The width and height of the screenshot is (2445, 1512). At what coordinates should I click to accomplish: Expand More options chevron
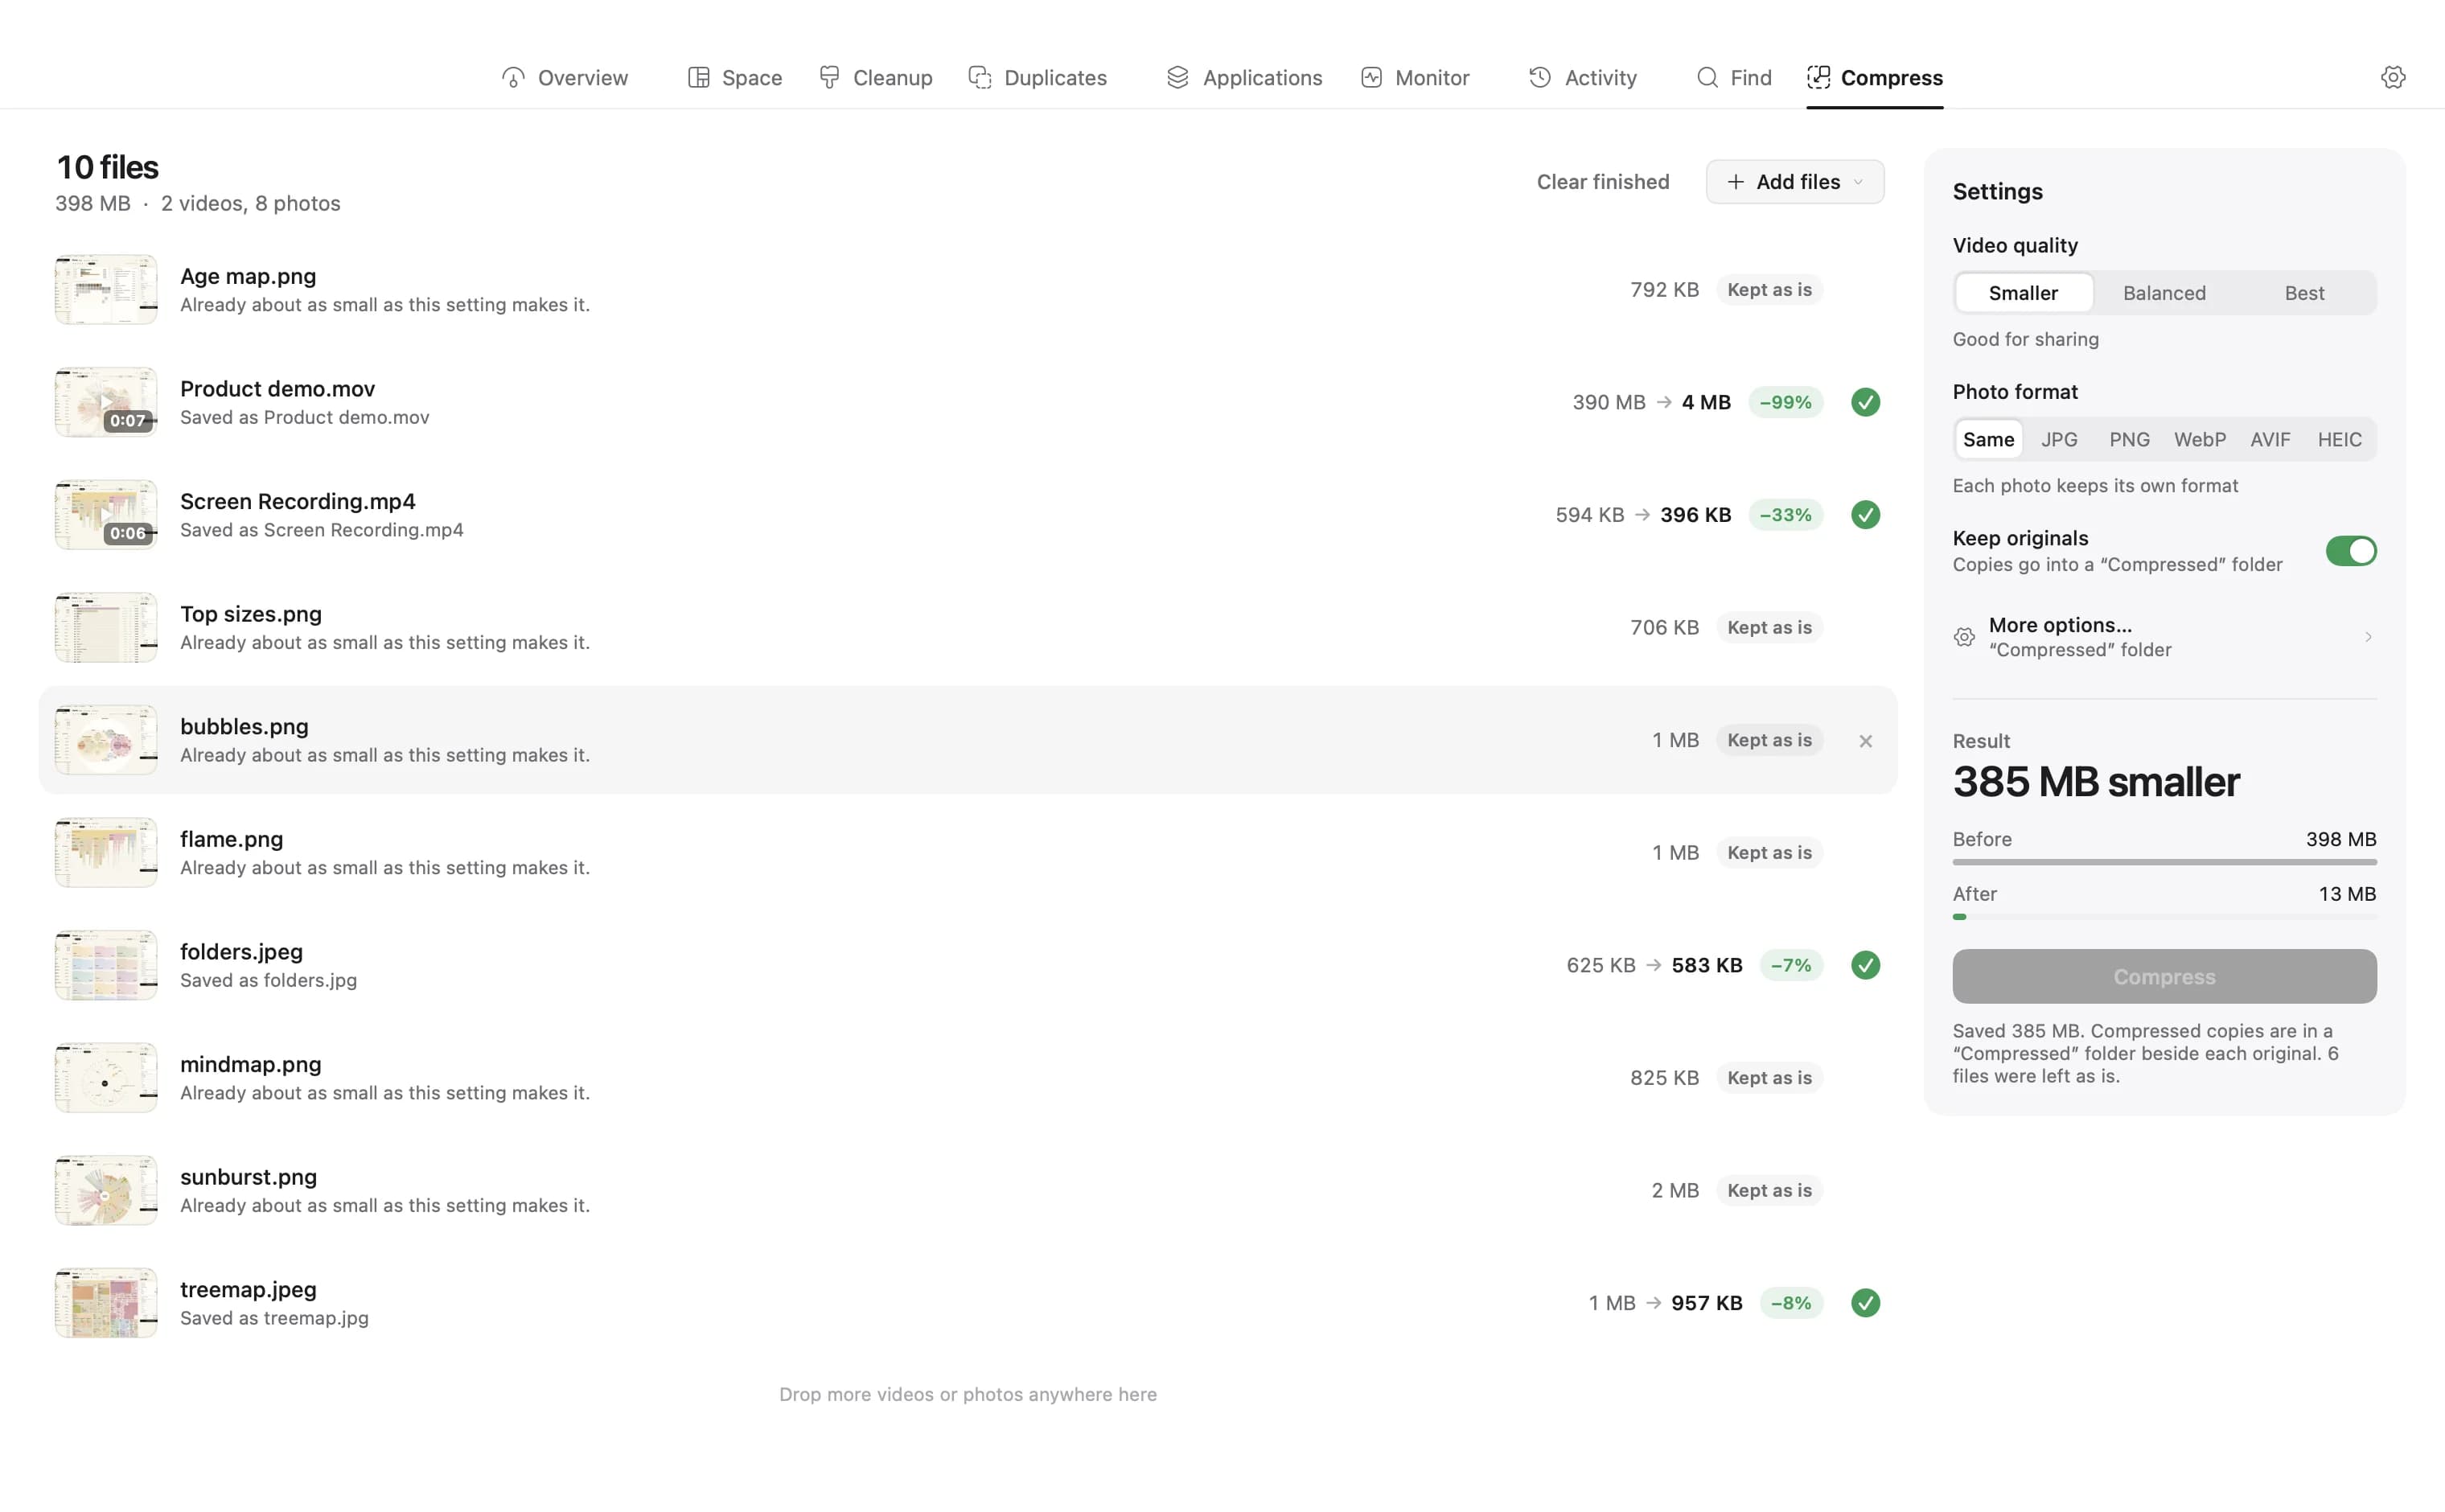pyautogui.click(x=2367, y=637)
